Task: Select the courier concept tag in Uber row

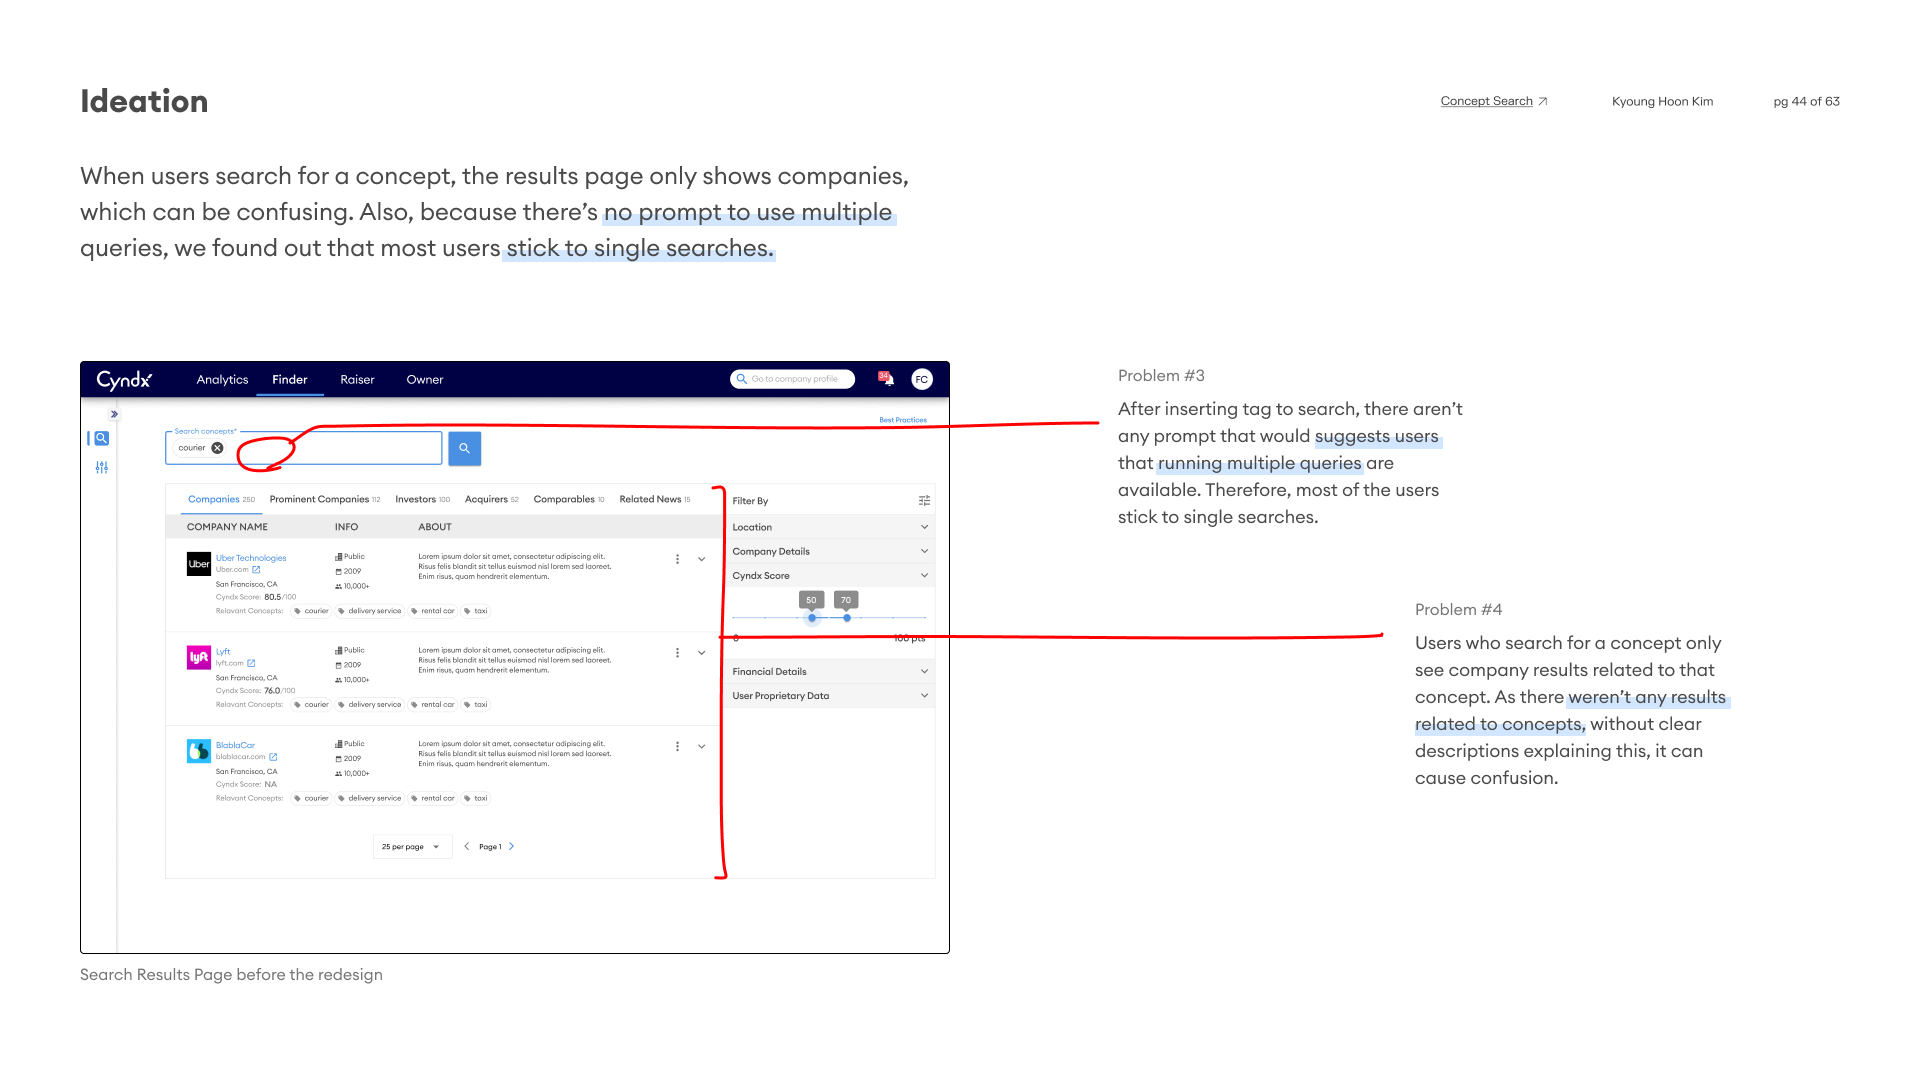Action: 312,611
